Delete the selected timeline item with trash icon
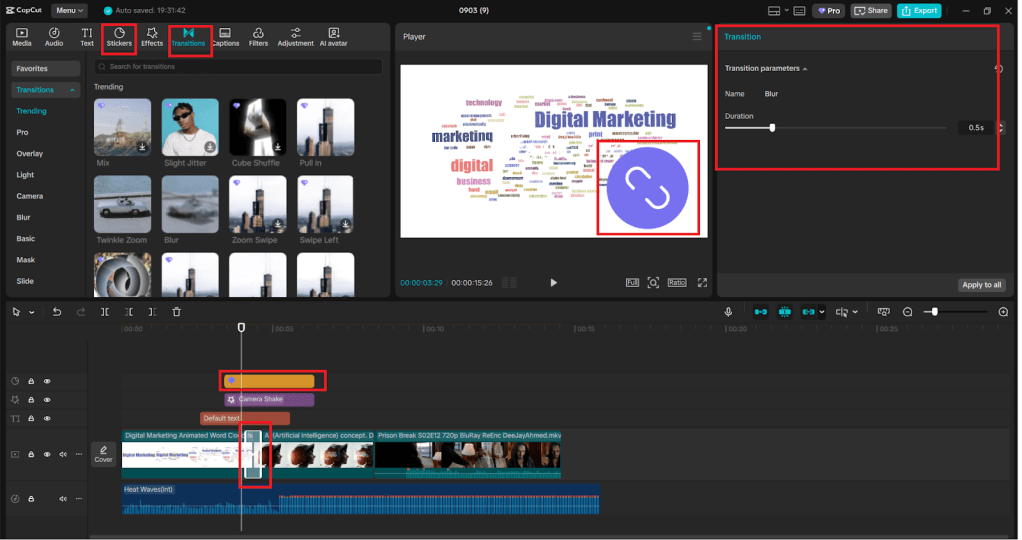Image resolution: width=1022 pixels, height=540 pixels. [177, 312]
